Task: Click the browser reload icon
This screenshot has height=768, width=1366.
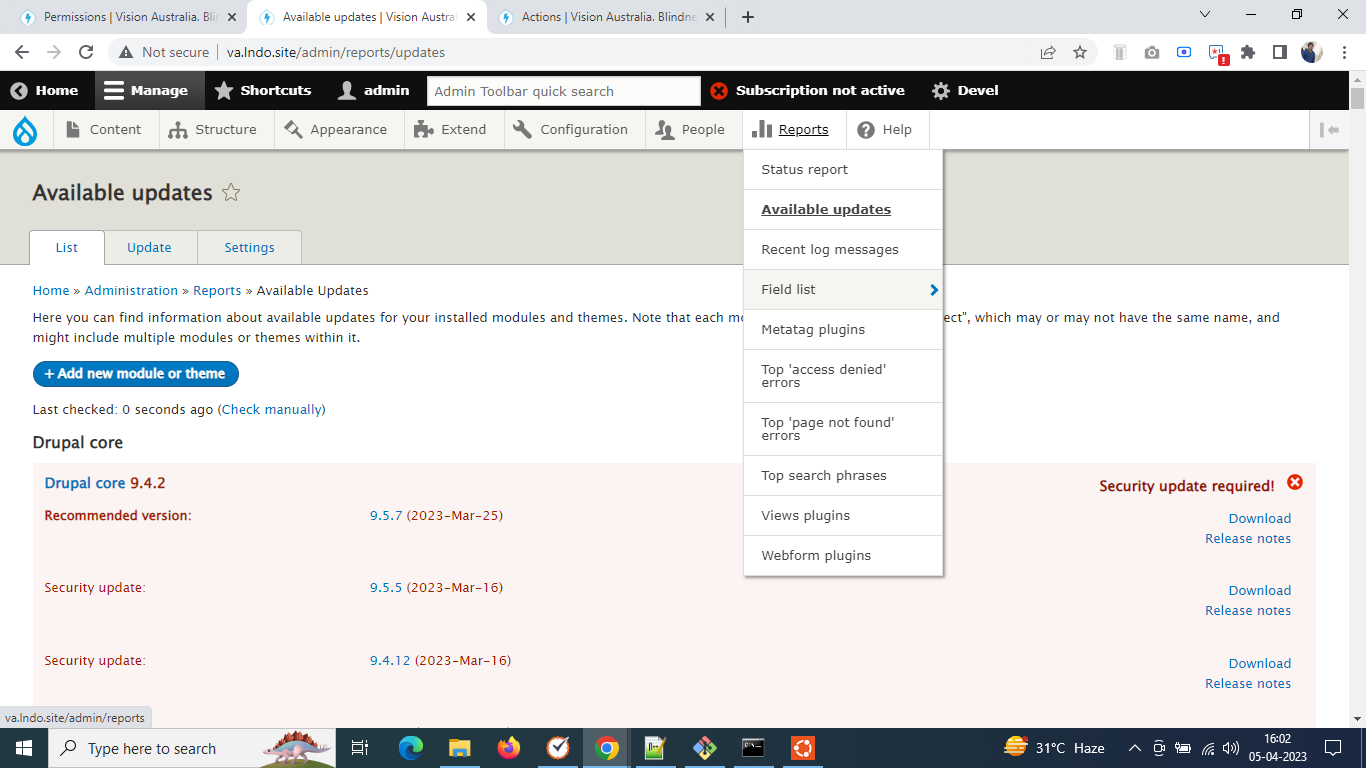Action: [86, 52]
